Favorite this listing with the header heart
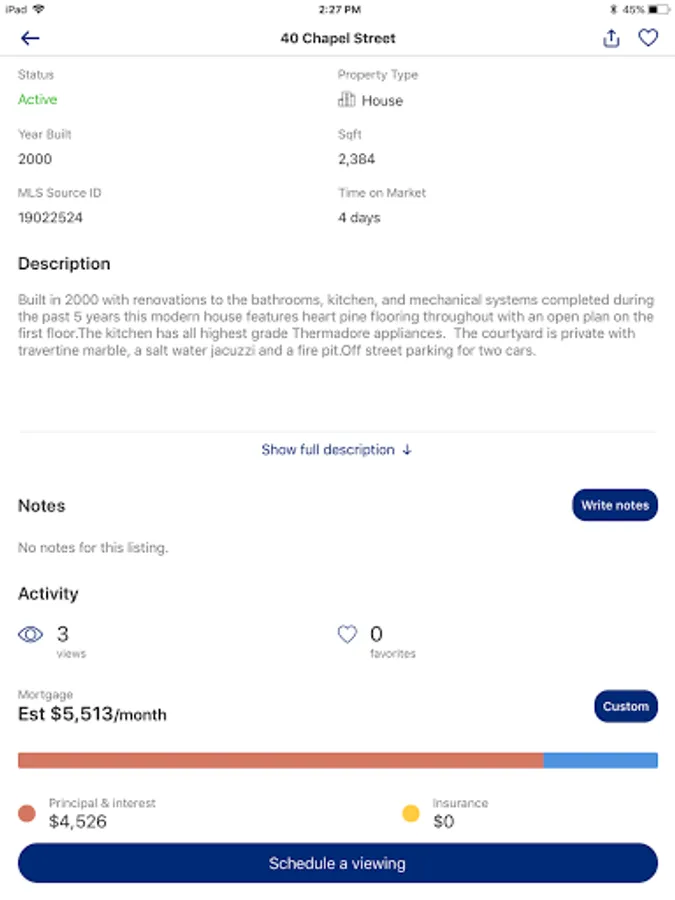Viewport: 675px width, 900px height. click(648, 38)
